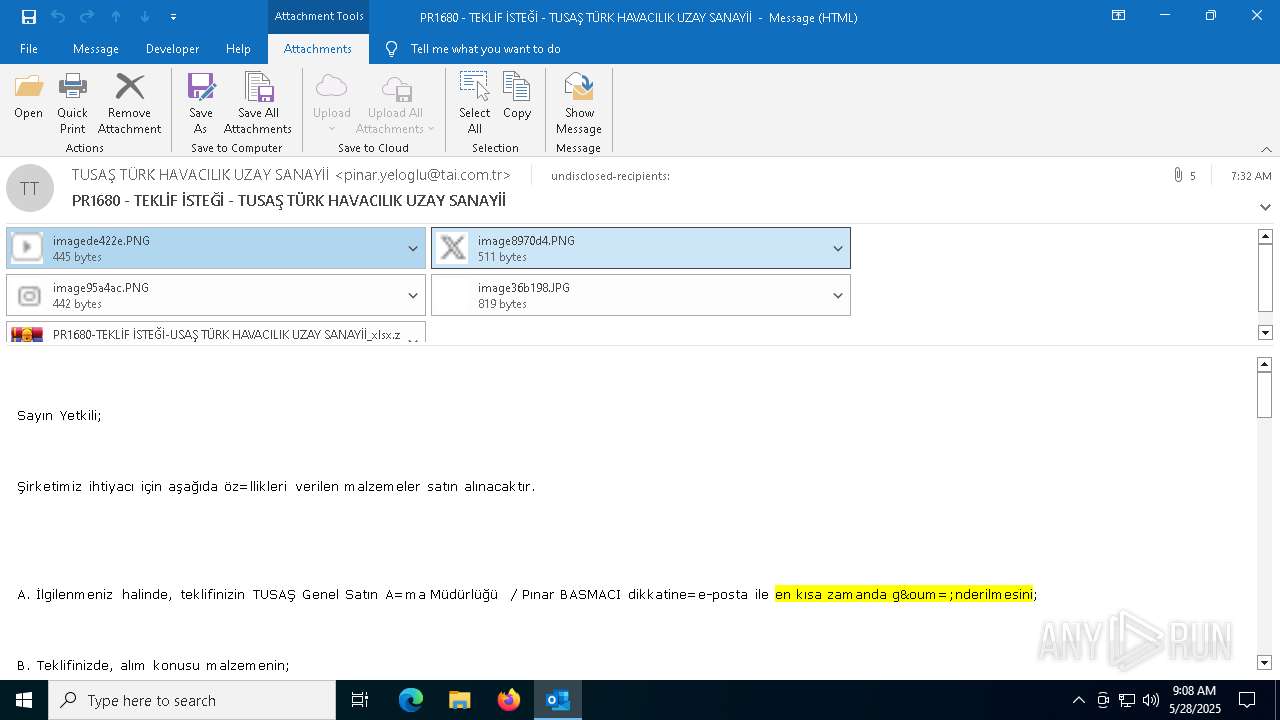
Task: Open the File menu tab
Action: [x=29, y=49]
